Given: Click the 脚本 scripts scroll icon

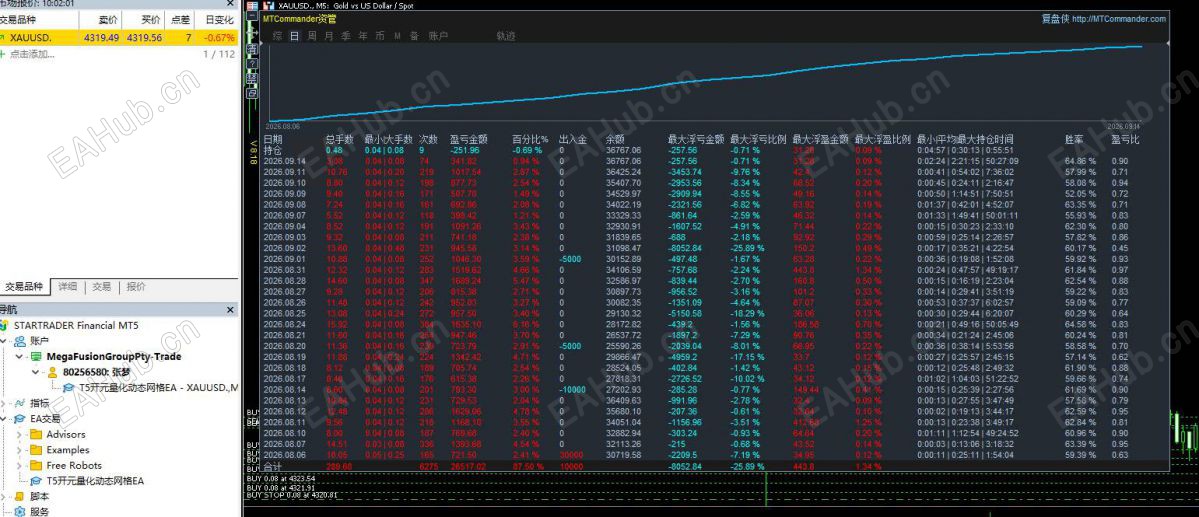Looking at the screenshot, I should point(20,496).
